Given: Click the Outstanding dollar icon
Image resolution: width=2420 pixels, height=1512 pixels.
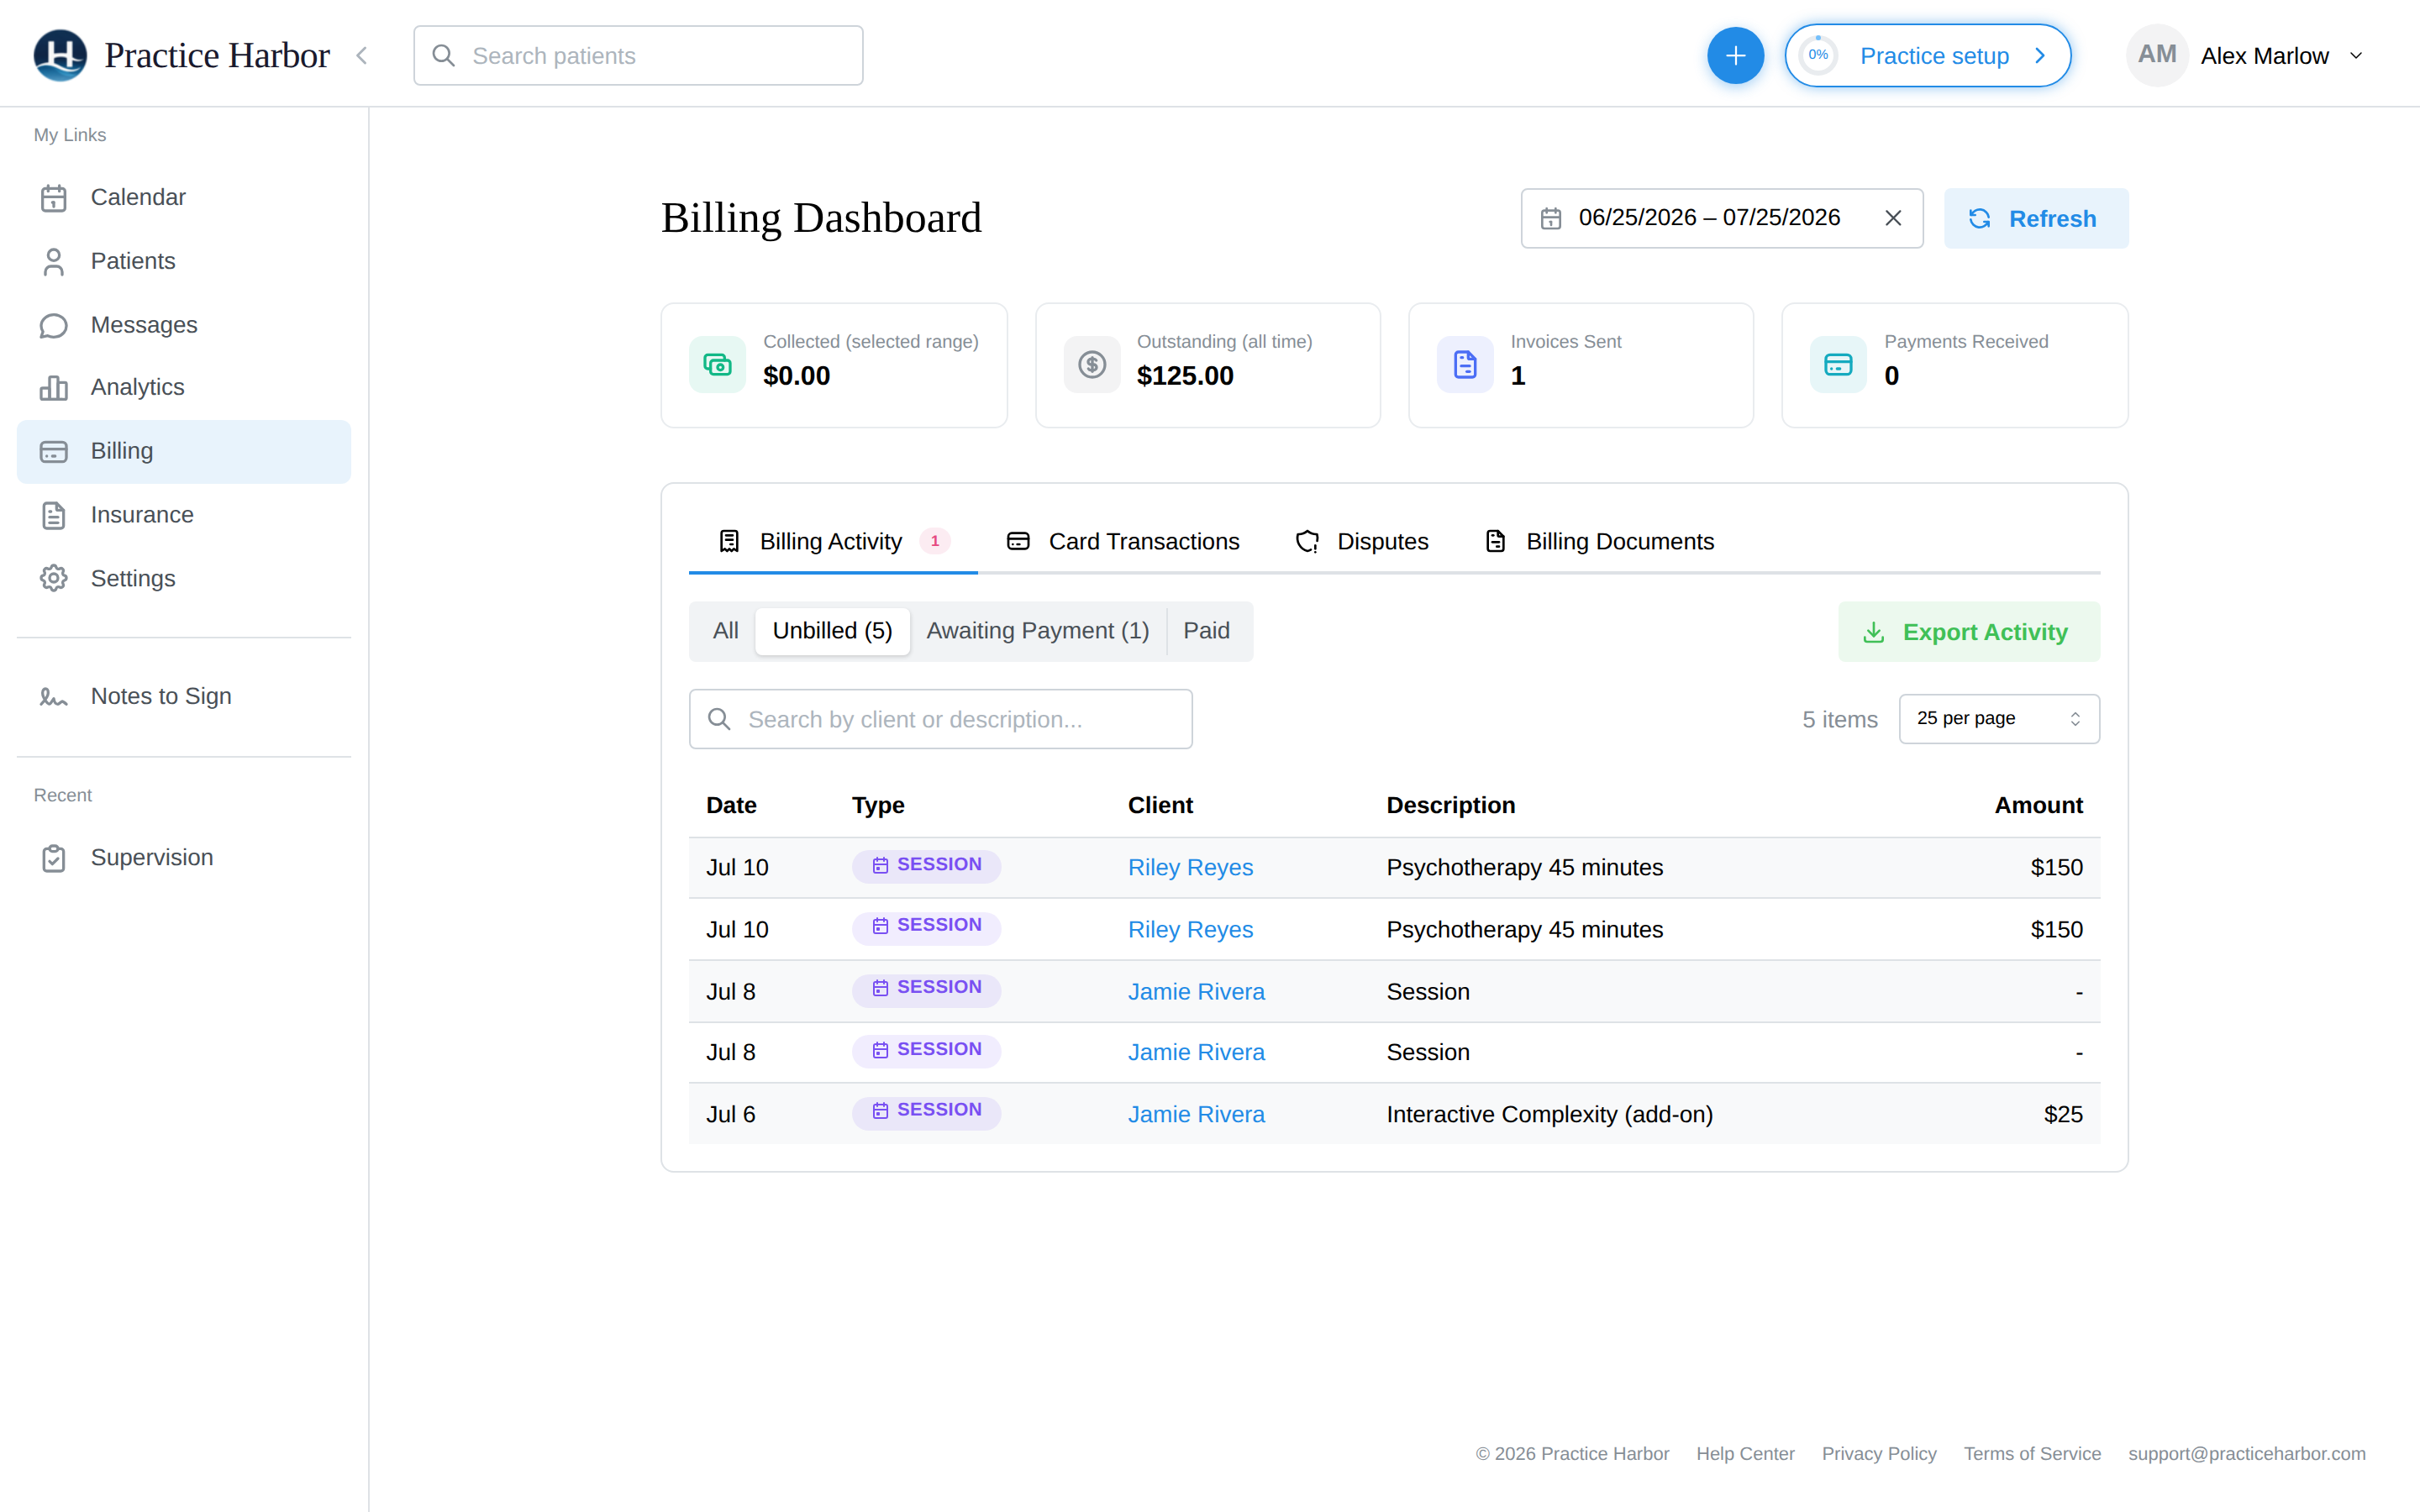Looking at the screenshot, I should tap(1092, 364).
